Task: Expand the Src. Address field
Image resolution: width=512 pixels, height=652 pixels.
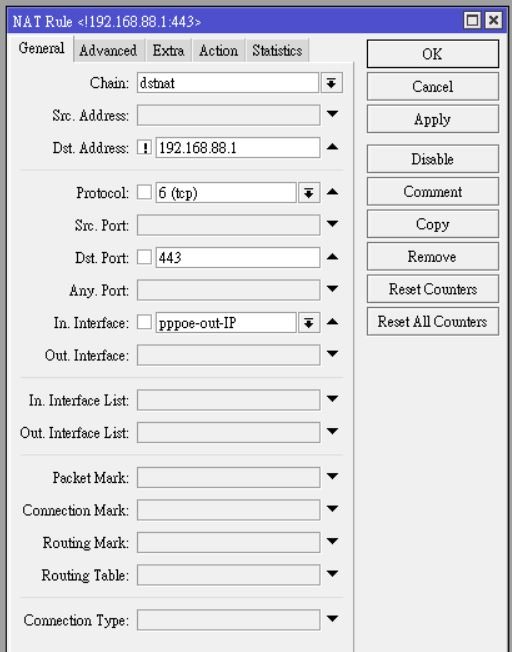Action: tap(332, 114)
